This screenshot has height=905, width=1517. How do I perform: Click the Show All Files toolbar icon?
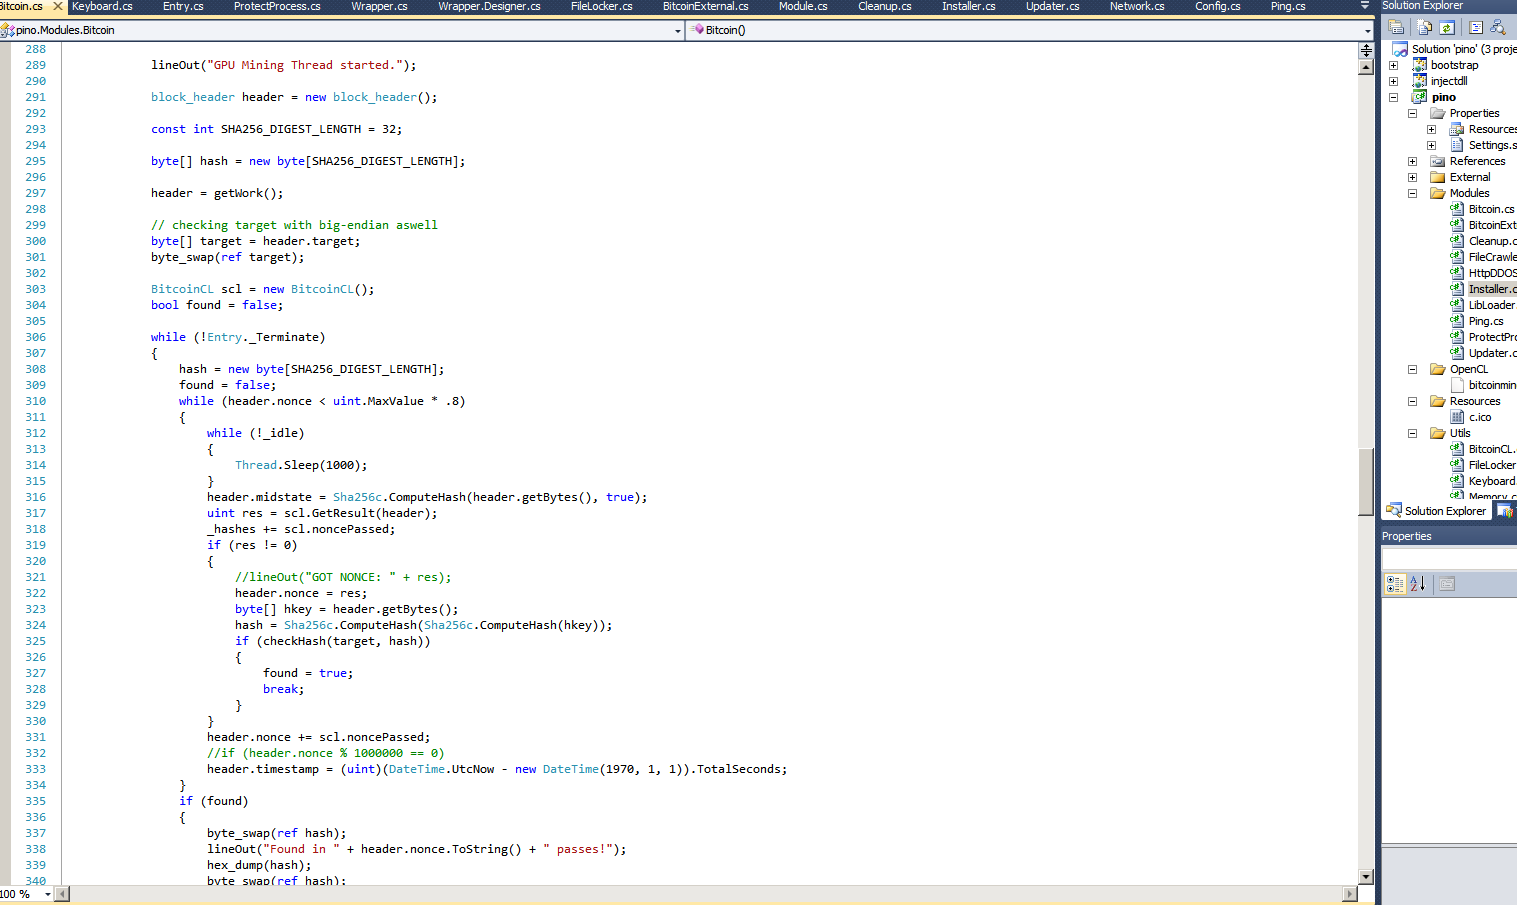(x=1425, y=27)
